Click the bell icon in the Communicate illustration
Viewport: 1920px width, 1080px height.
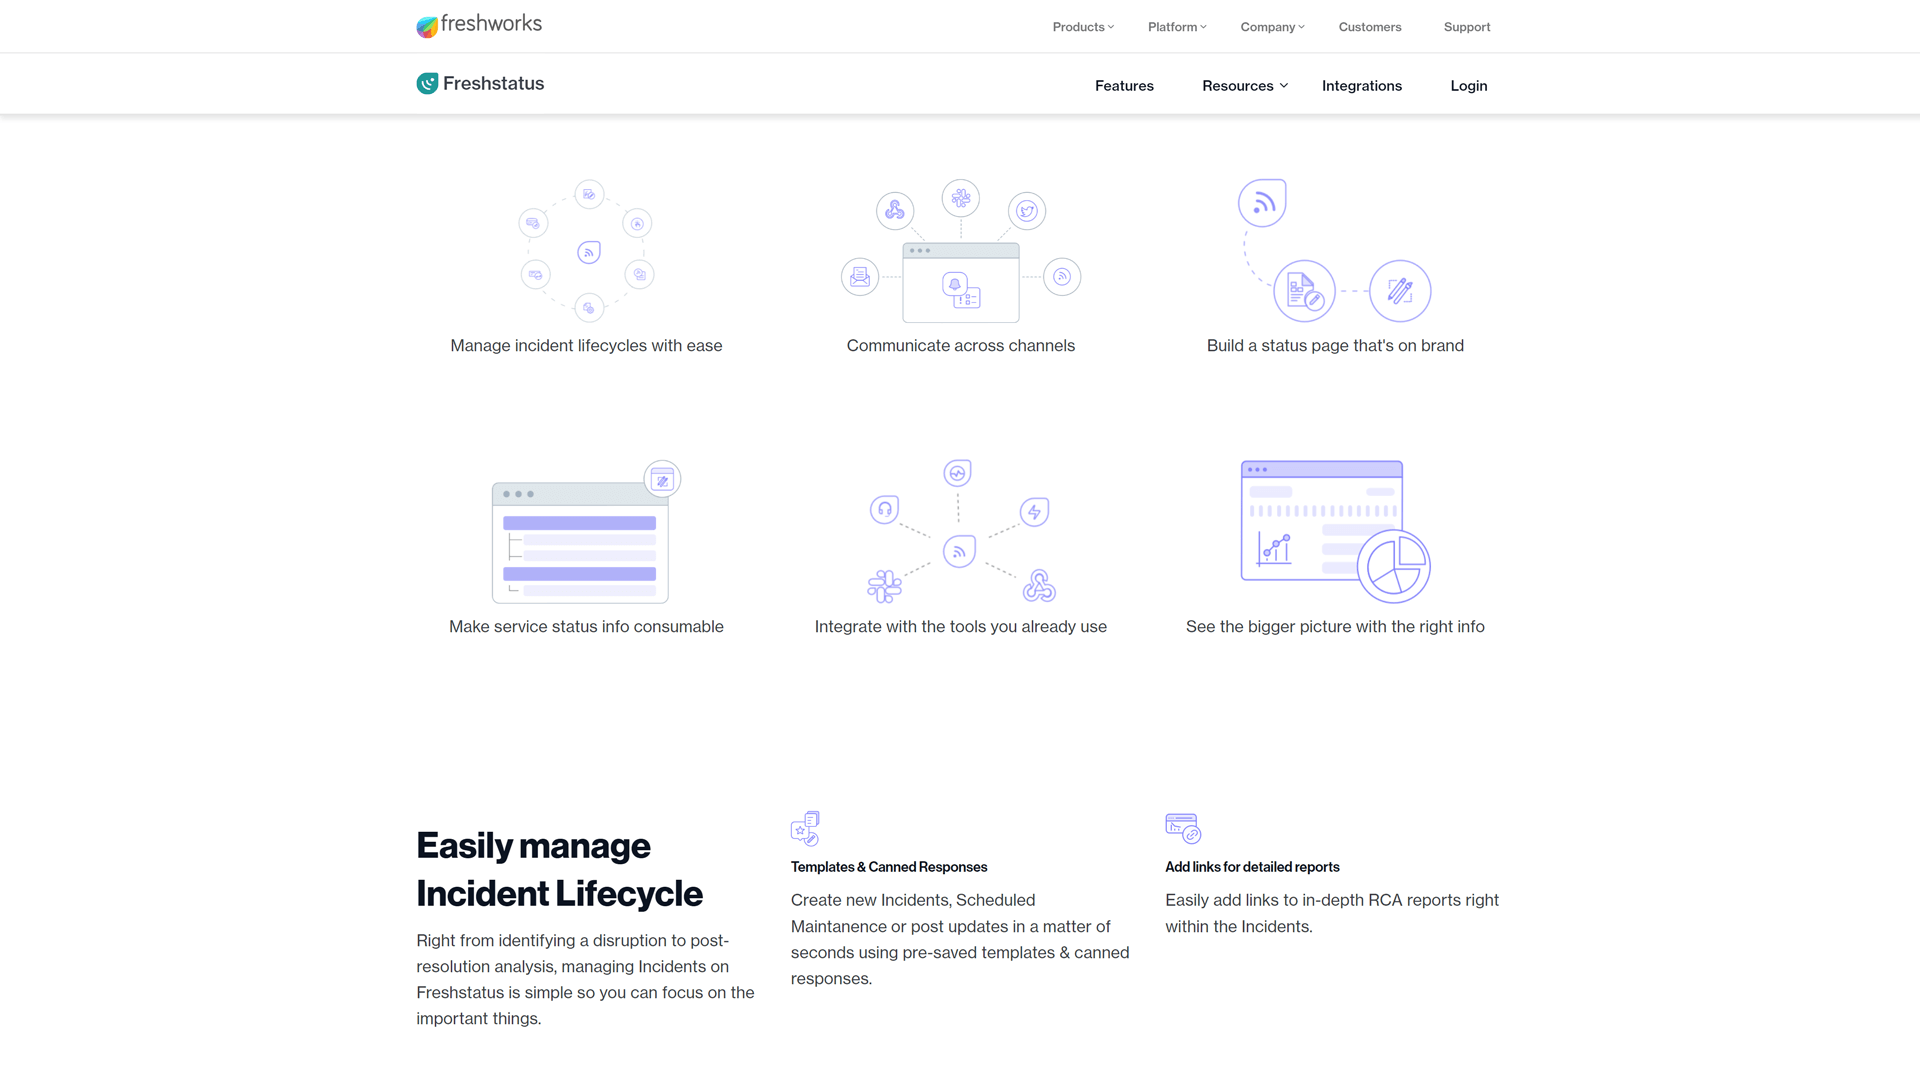click(x=953, y=283)
